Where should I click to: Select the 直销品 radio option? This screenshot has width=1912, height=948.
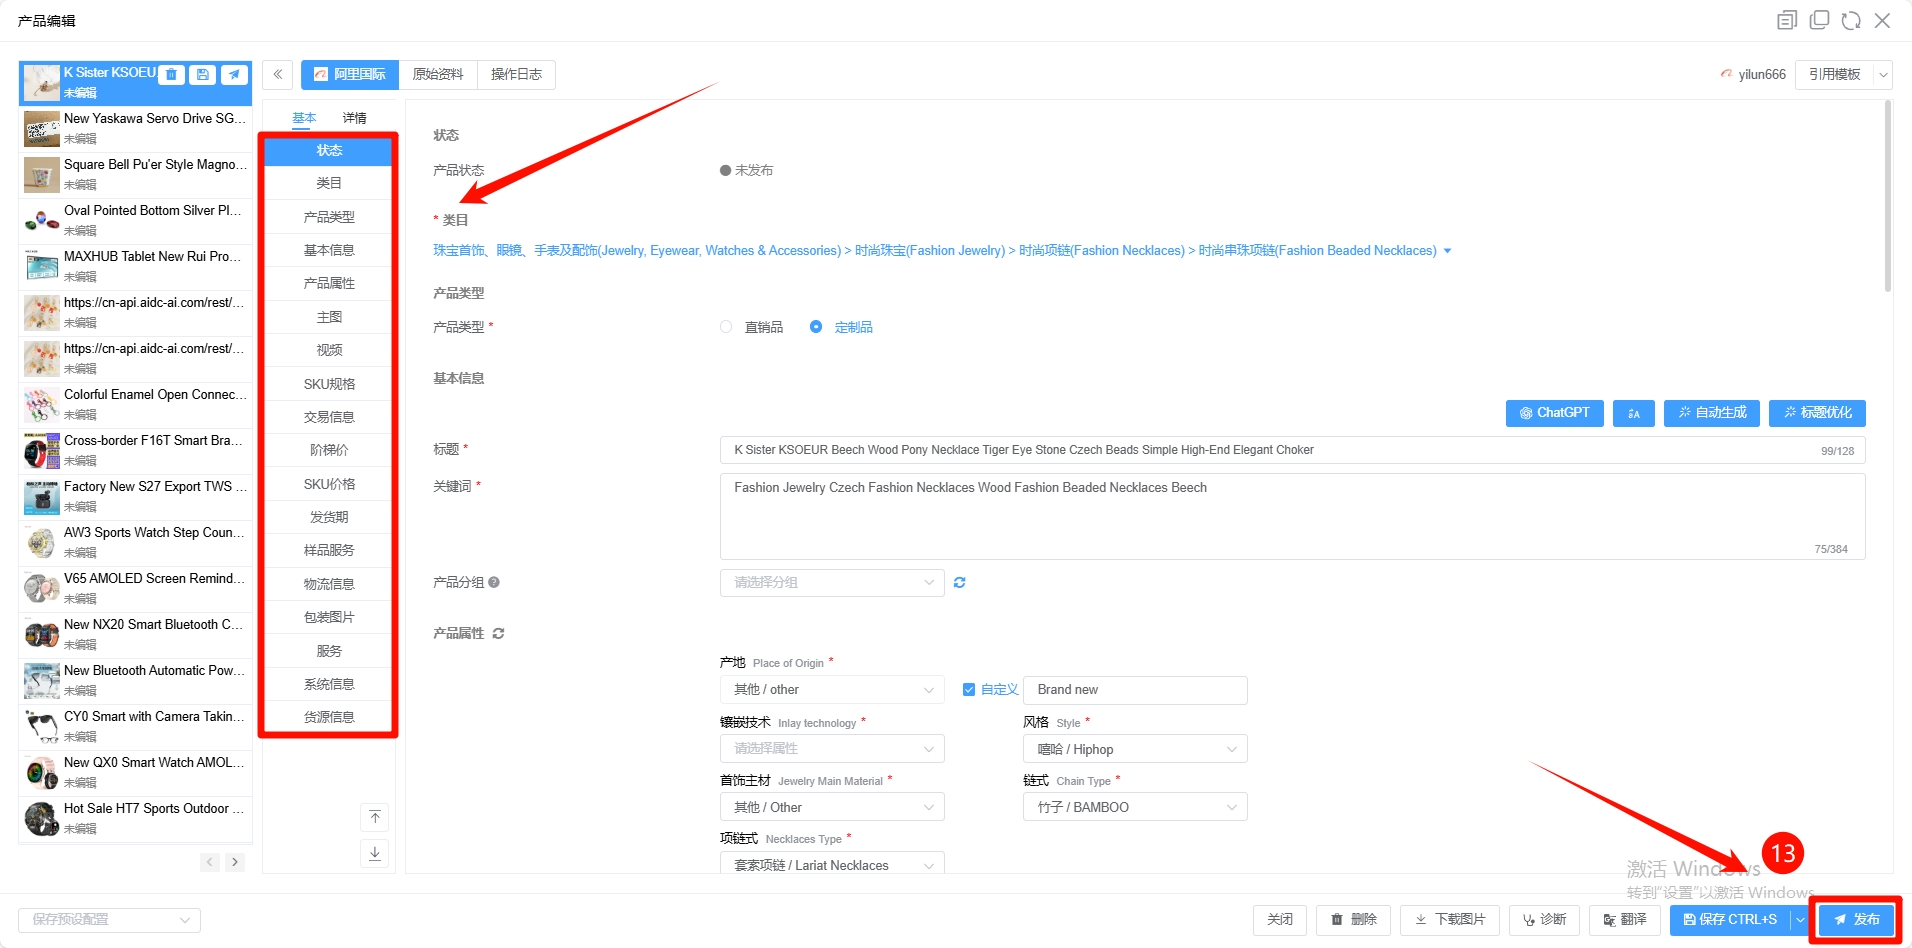726,327
